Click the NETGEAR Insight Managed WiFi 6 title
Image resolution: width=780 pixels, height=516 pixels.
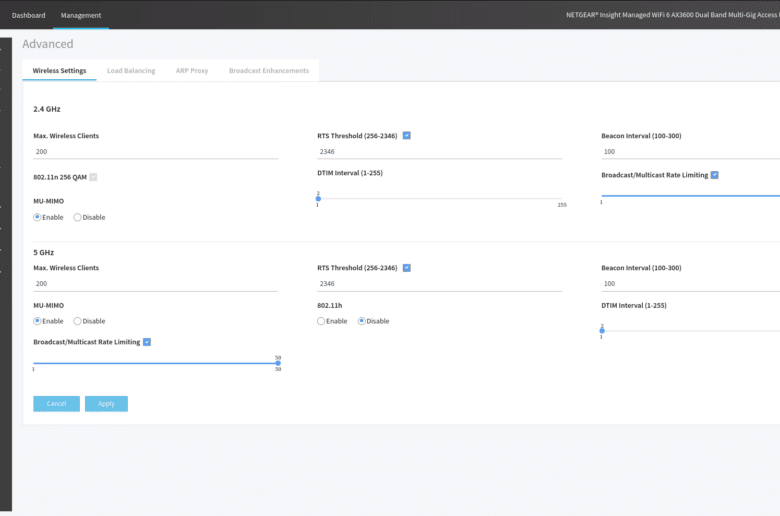click(673, 15)
